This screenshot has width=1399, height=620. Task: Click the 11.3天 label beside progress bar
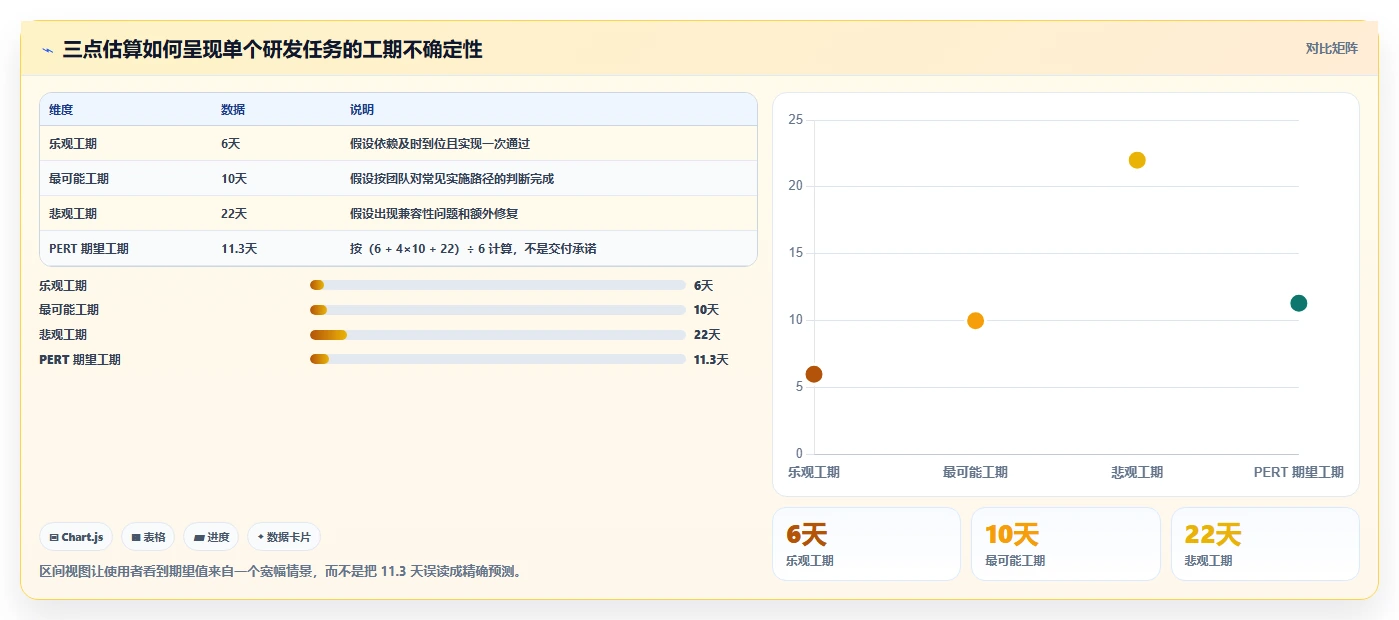tap(711, 359)
